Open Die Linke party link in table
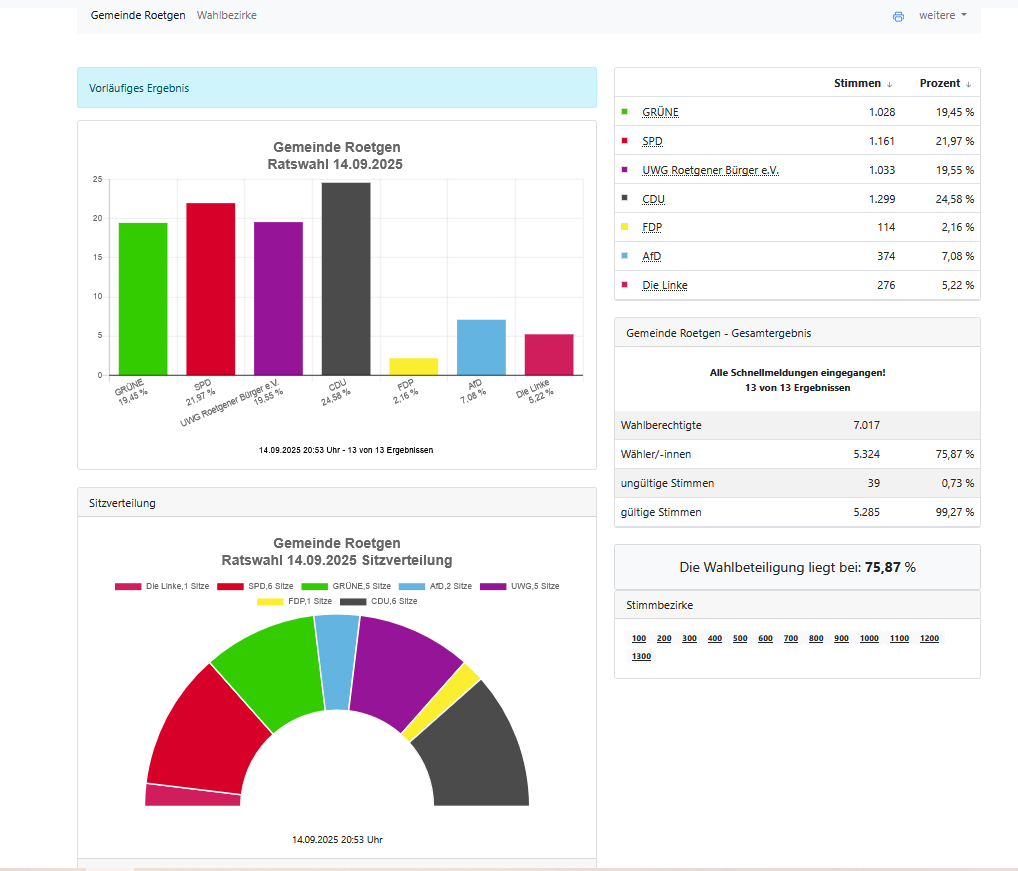The image size is (1018, 871). [x=664, y=285]
